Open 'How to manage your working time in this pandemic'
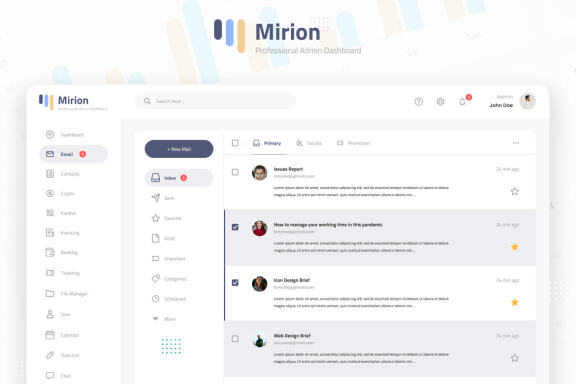 328,225
